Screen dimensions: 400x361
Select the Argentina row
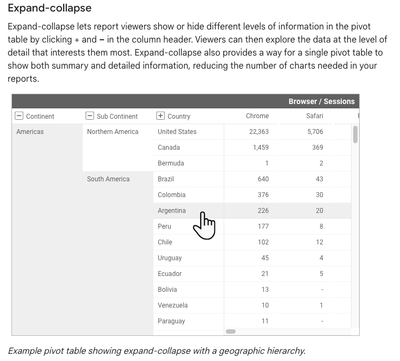pos(252,211)
